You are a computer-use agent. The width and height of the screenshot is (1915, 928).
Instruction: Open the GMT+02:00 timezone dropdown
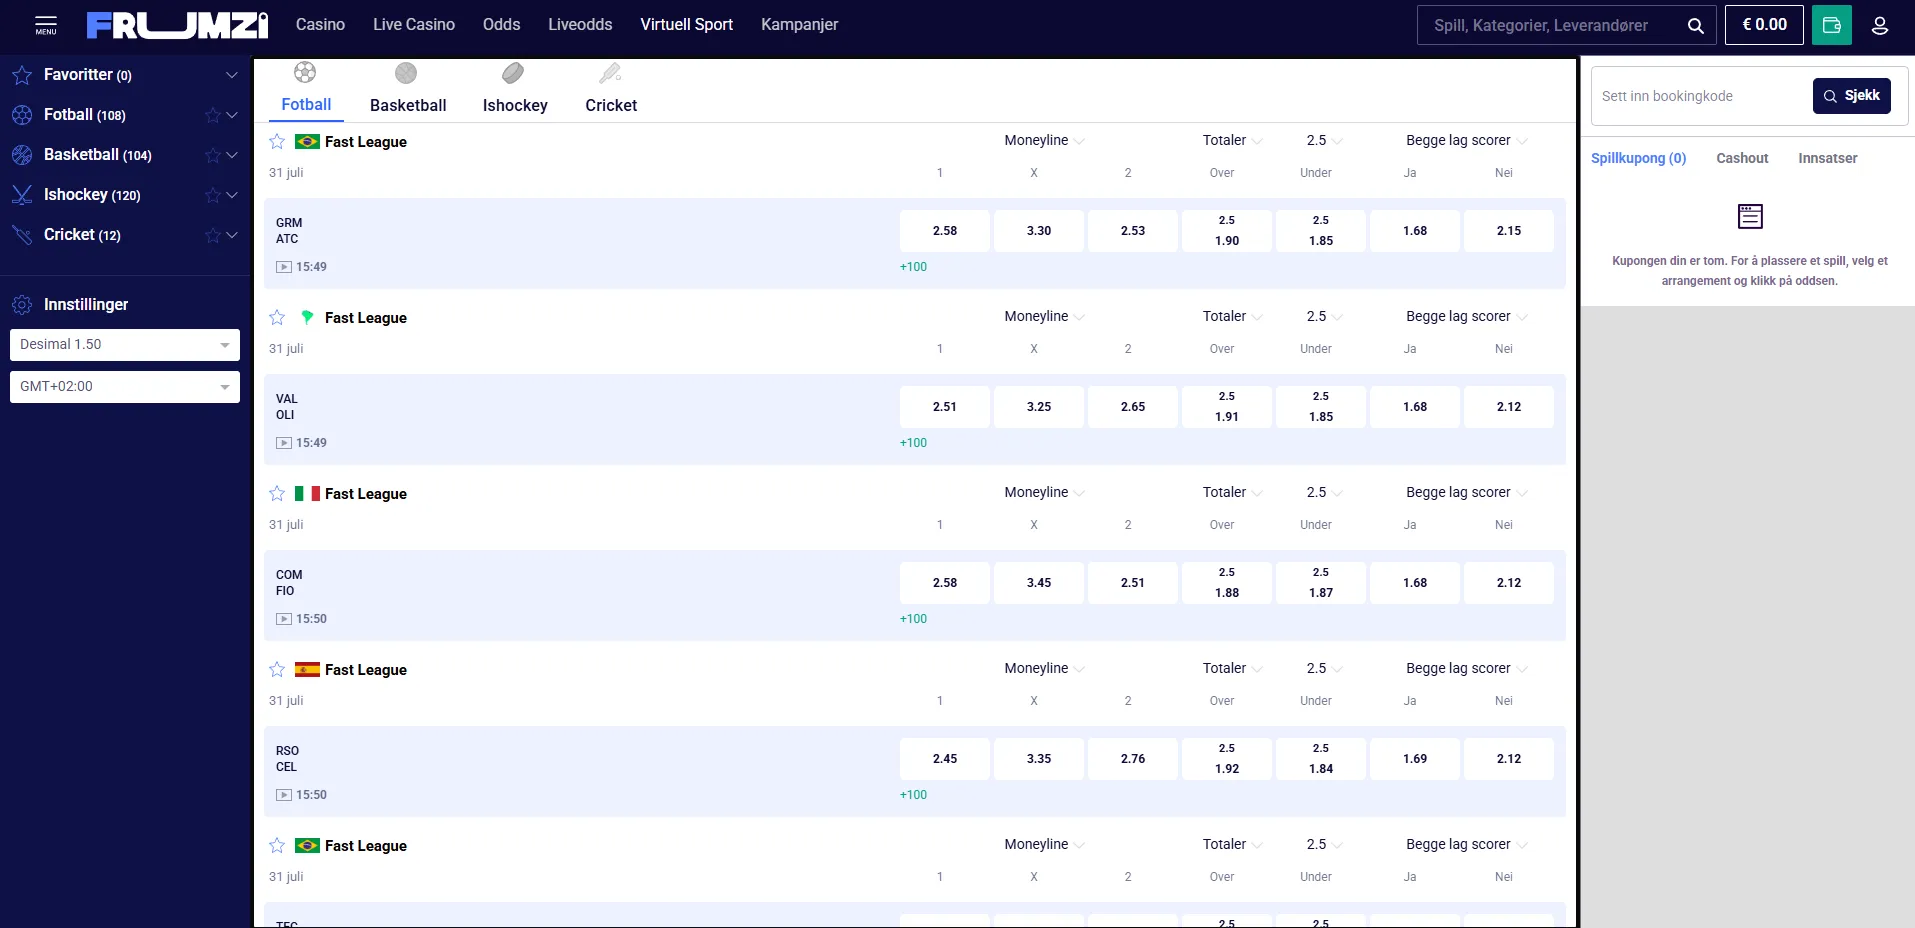[x=125, y=387]
